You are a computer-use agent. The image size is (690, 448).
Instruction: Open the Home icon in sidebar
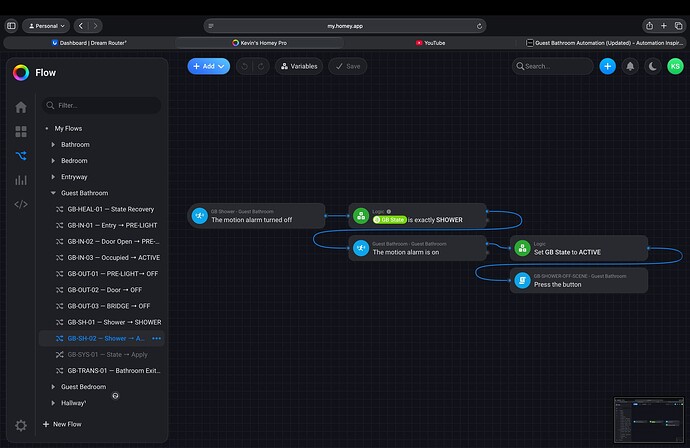[x=21, y=107]
